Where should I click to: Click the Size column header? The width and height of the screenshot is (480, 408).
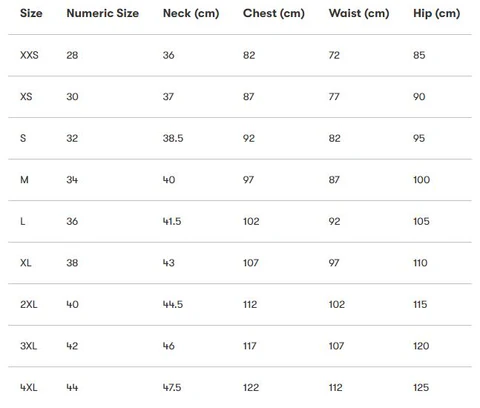click(31, 13)
